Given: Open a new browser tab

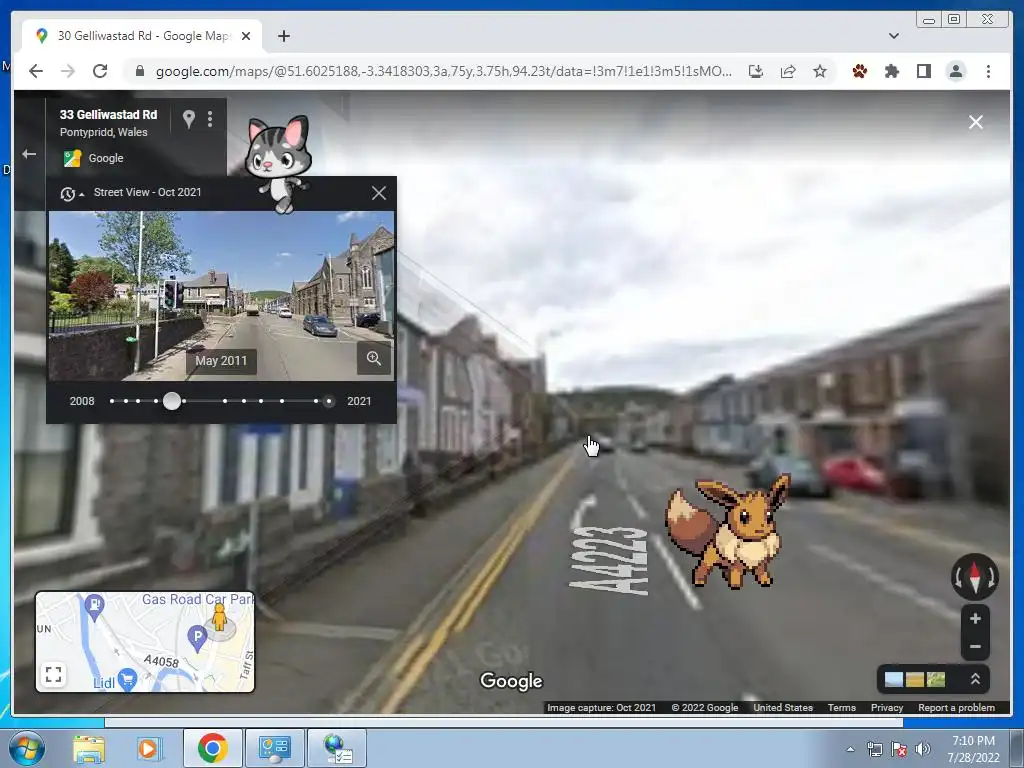Looking at the screenshot, I should 283,36.
